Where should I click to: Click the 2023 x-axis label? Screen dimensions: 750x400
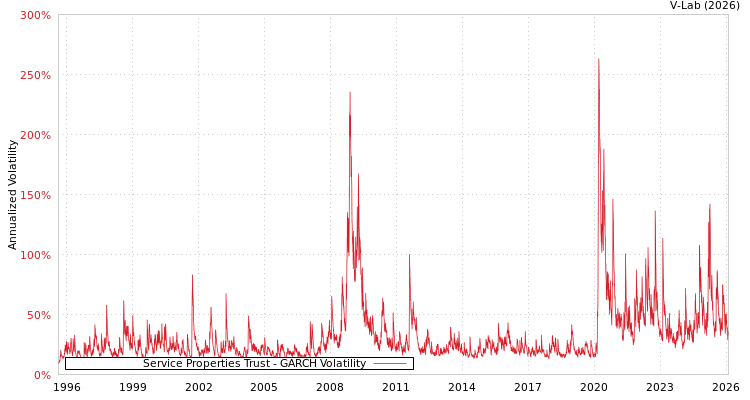[x=660, y=387]
